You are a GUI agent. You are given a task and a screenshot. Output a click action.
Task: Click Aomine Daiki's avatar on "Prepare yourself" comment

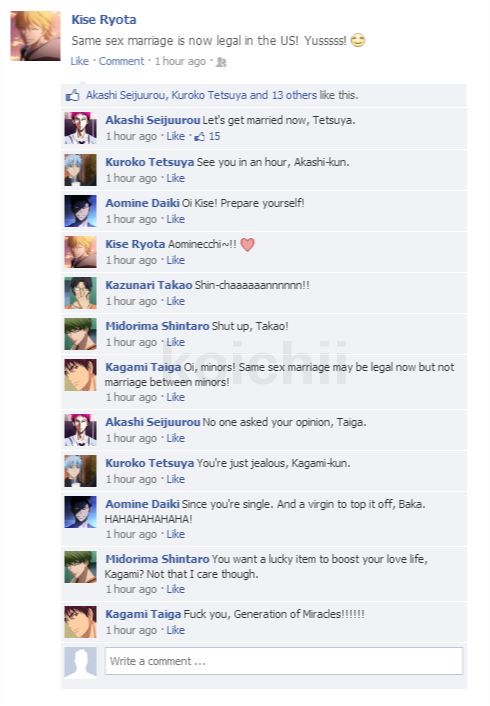80,211
